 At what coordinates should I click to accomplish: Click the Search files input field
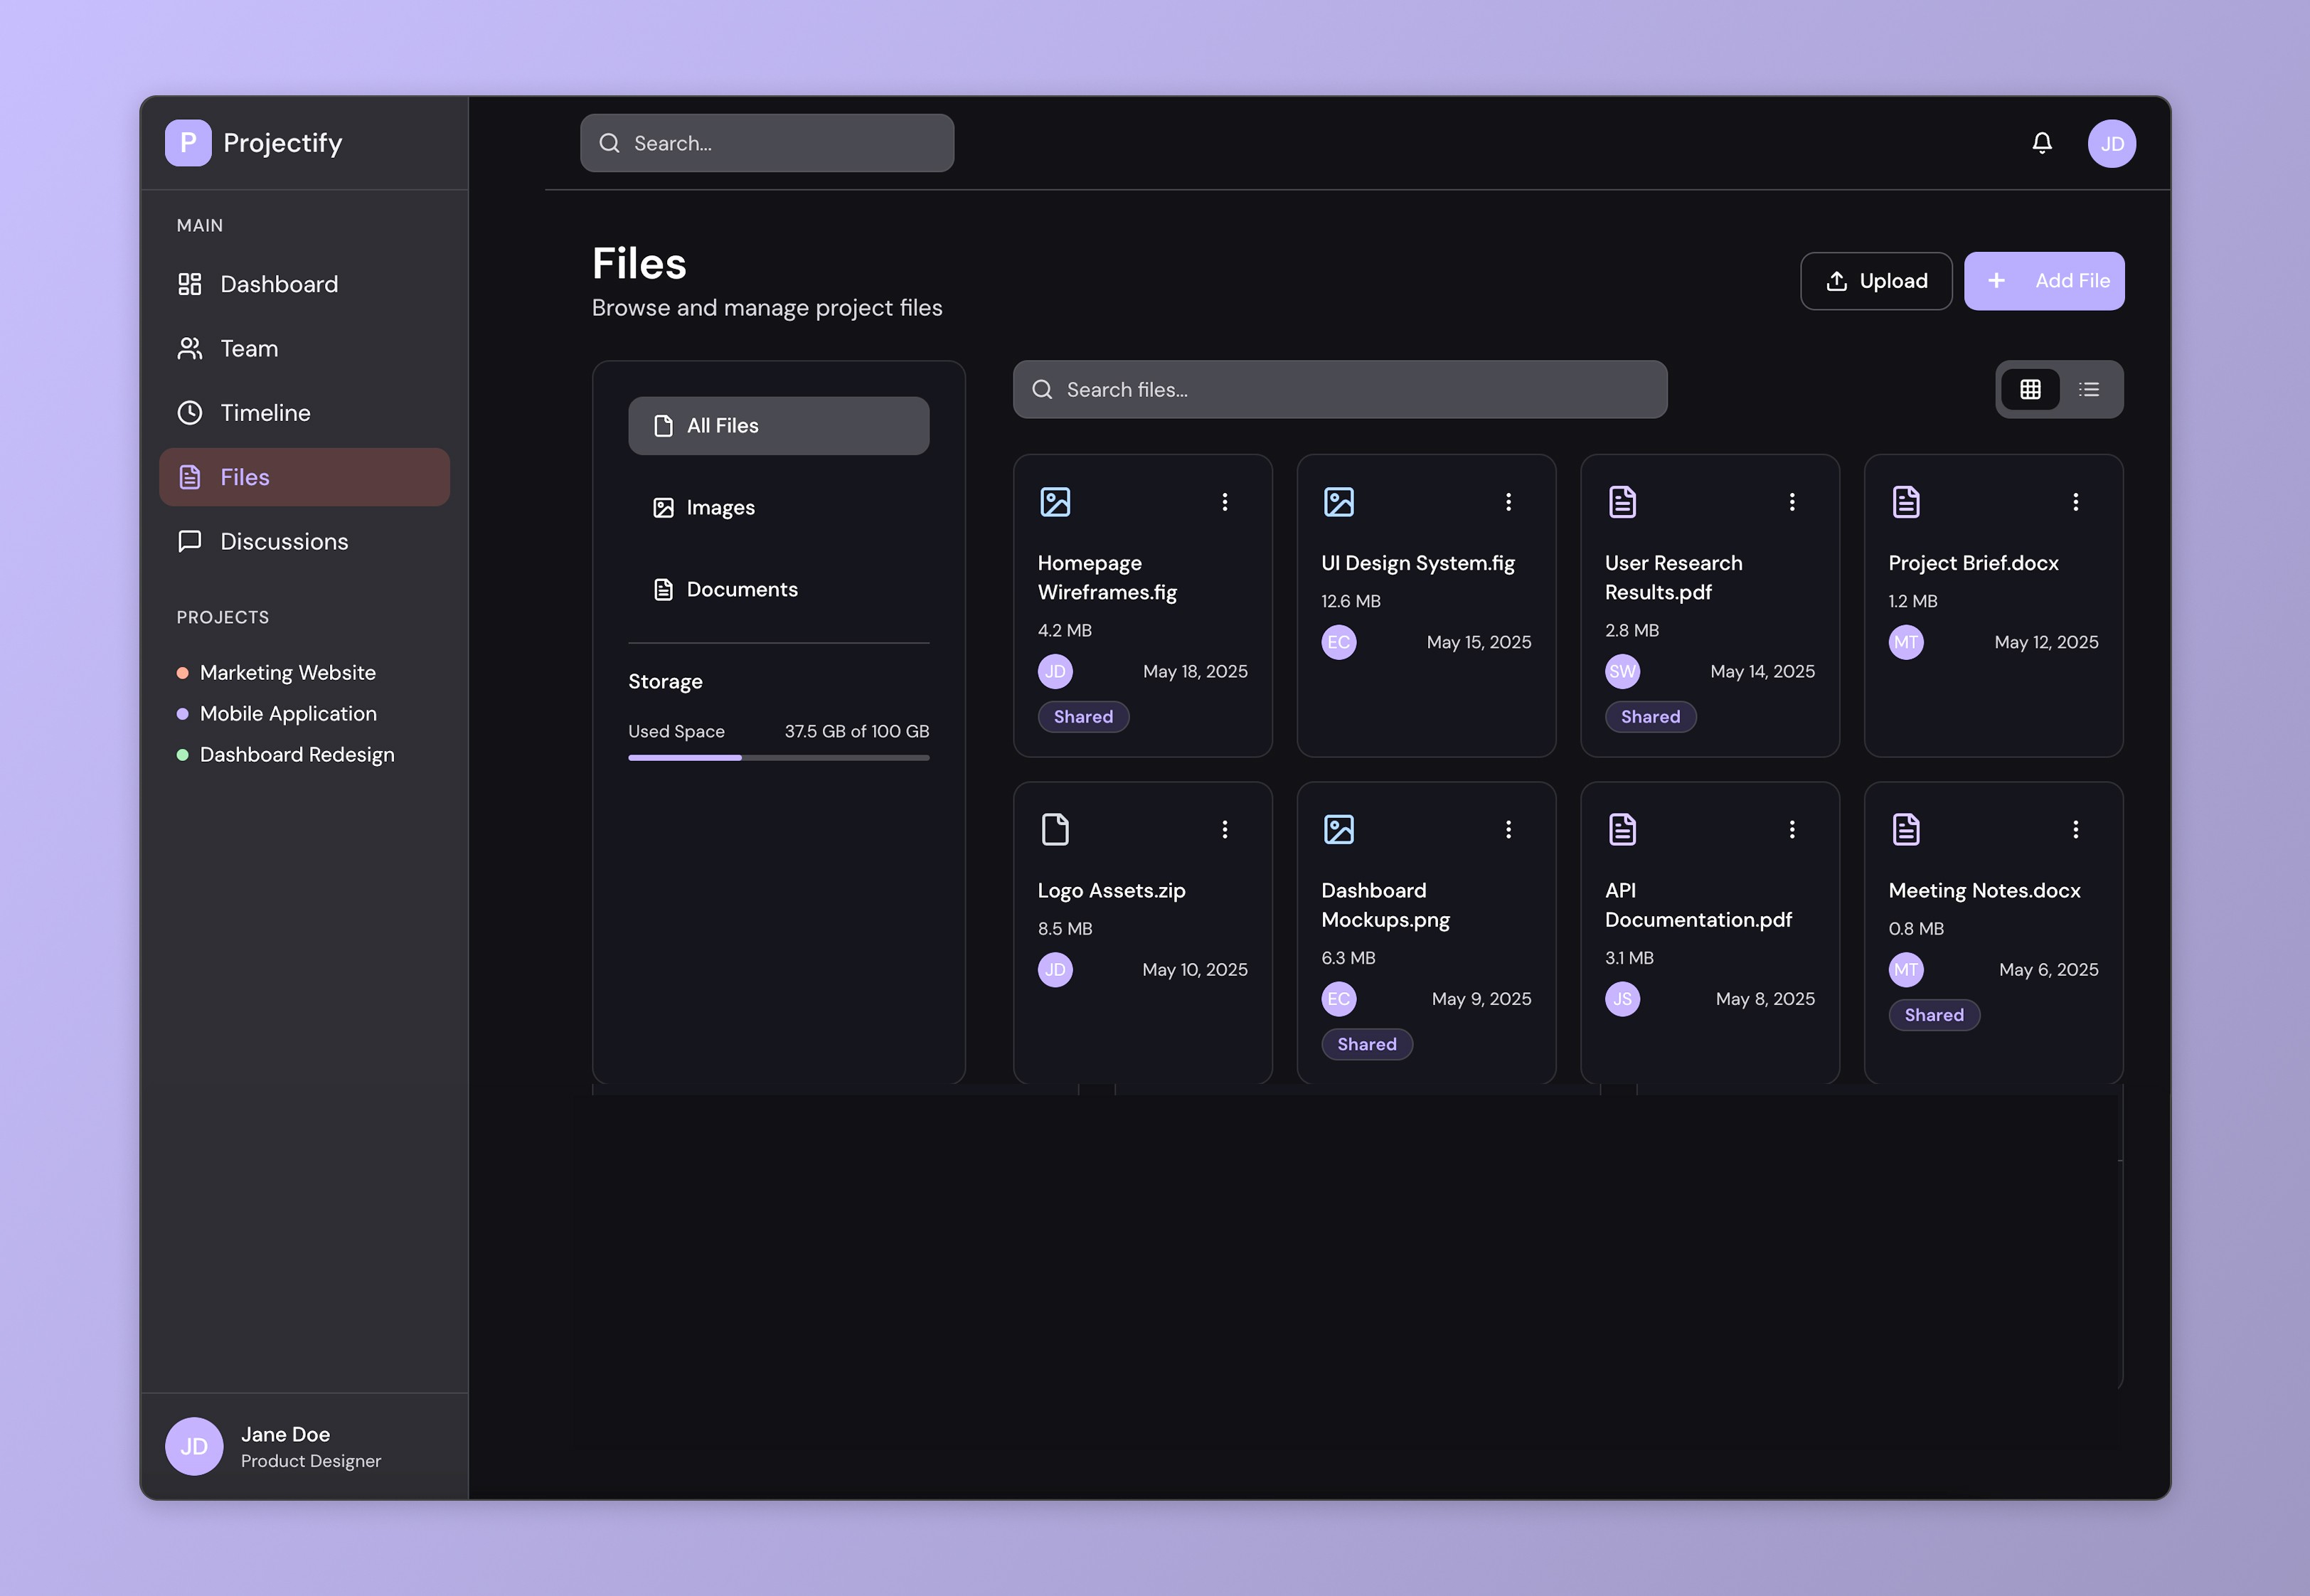(1339, 390)
